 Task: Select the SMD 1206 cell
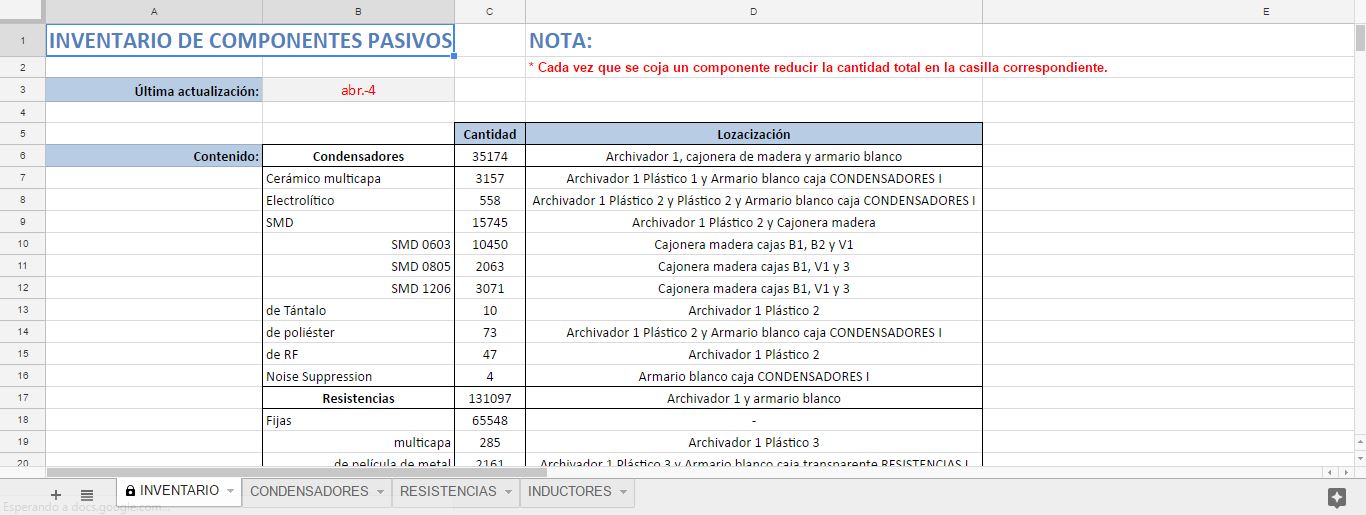click(358, 288)
